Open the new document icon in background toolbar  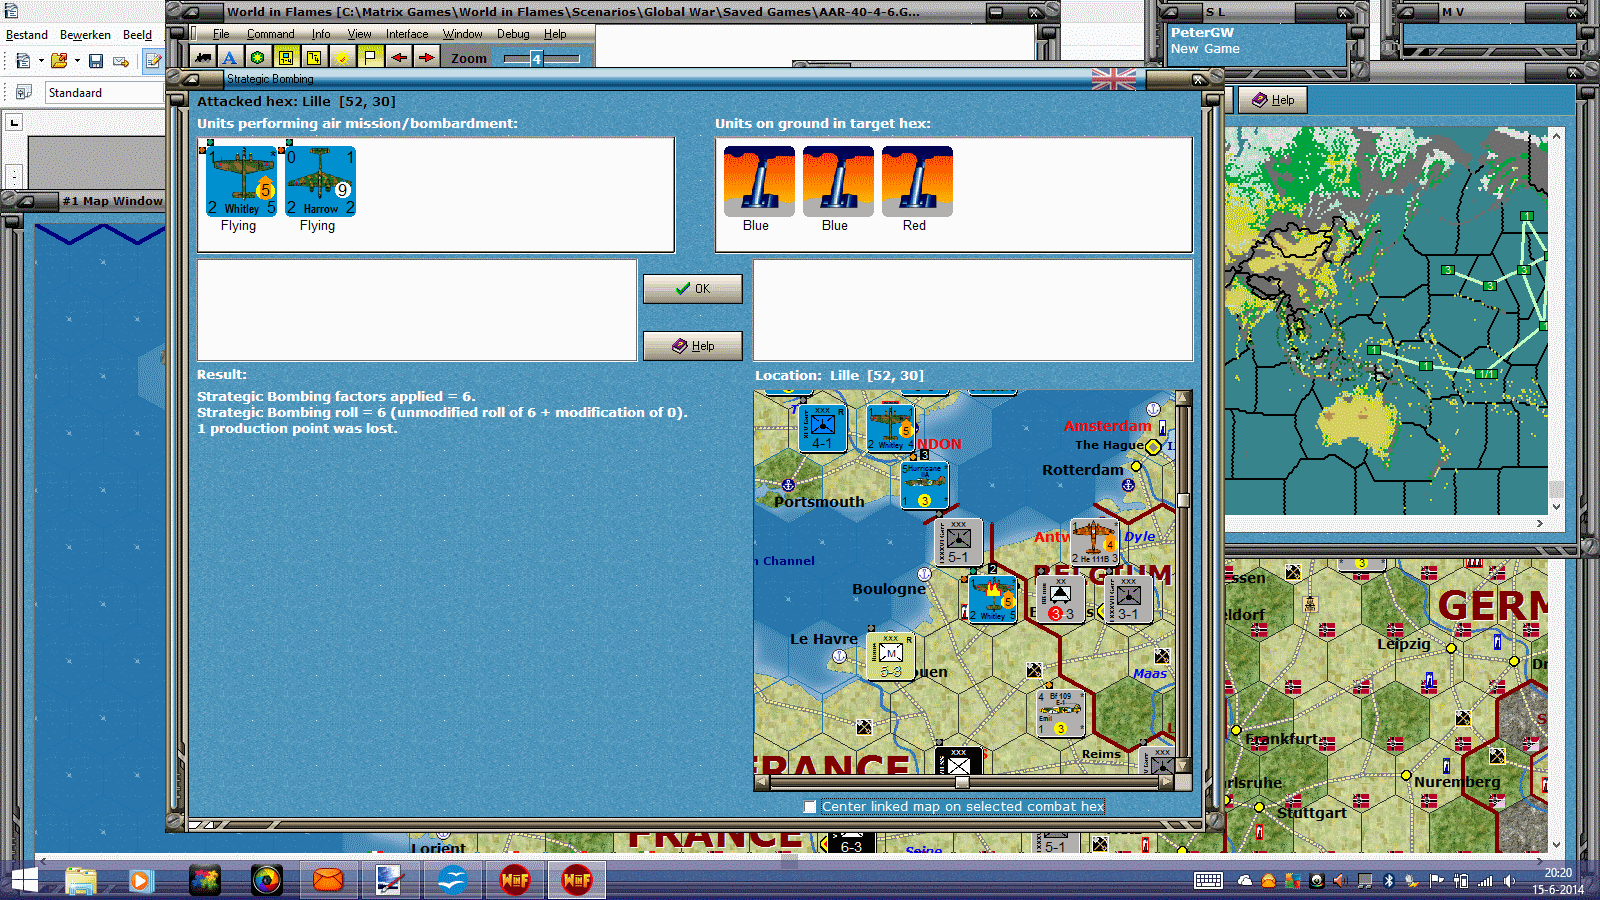tap(23, 61)
